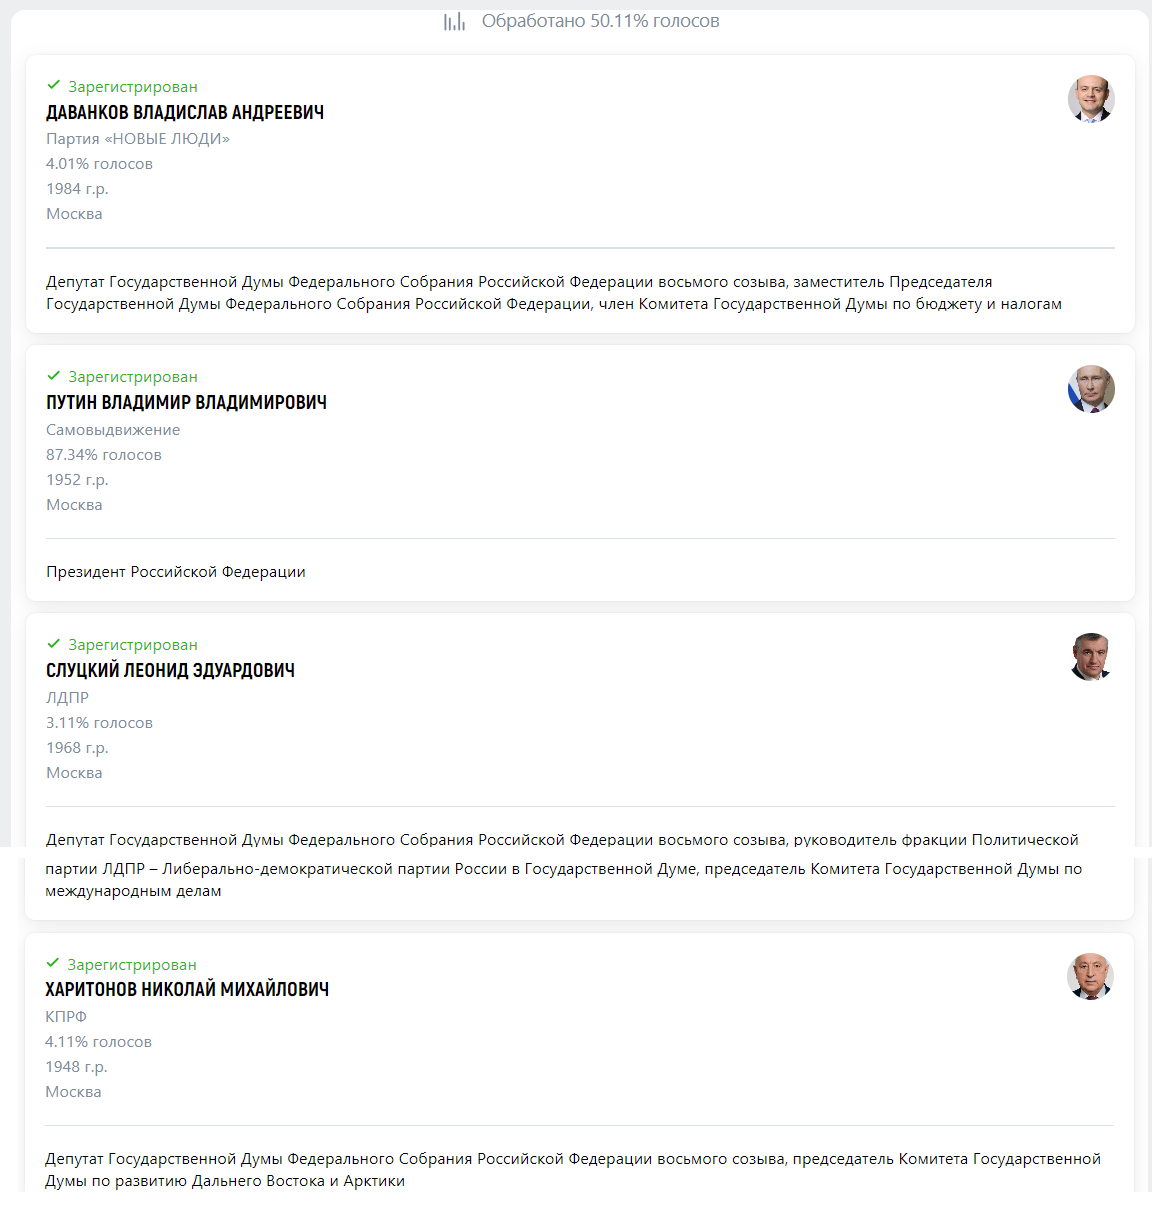This screenshot has height=1208, width=1152.
Task: Open the ДАВАНКОВ ВЛАДИСЛАВ АНДРЕЕВИЧ name heading
Action: [x=185, y=113]
